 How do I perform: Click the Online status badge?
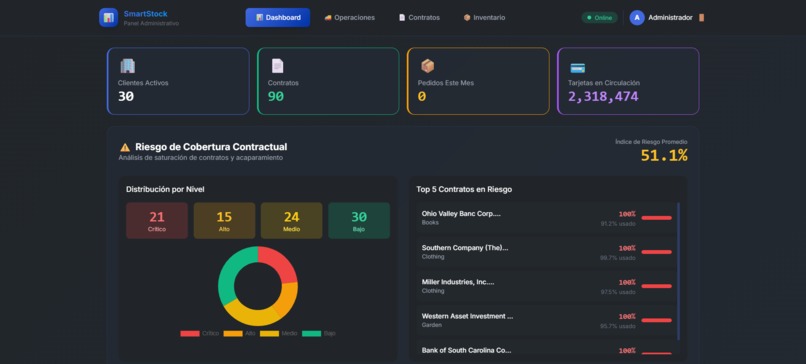tap(599, 17)
